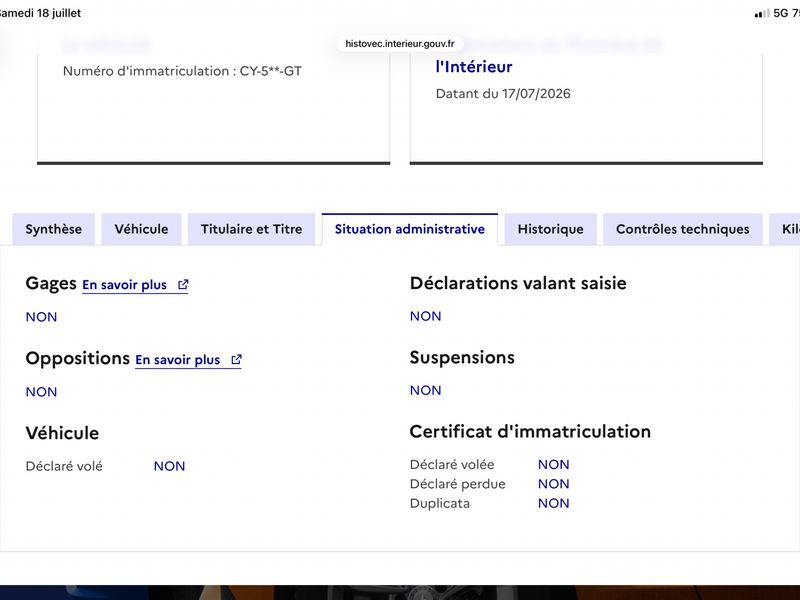Viewport: 800px width, 600px height.
Task: Click the Oppositions heading
Action: 78,358
